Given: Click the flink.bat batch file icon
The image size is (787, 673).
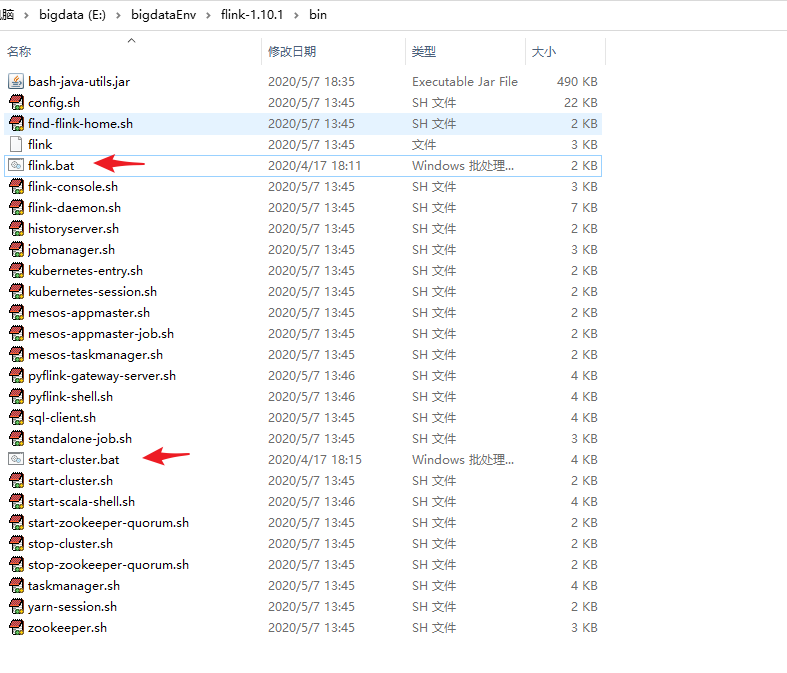Looking at the screenshot, I should 16,166.
